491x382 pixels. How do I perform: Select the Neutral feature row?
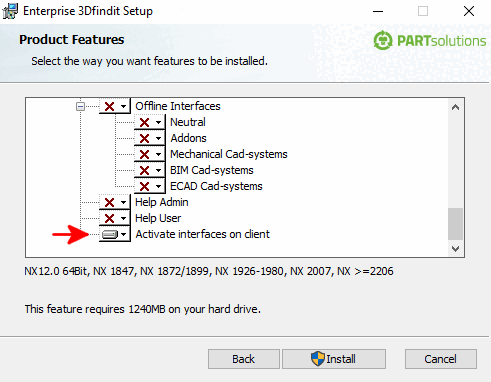(x=188, y=122)
